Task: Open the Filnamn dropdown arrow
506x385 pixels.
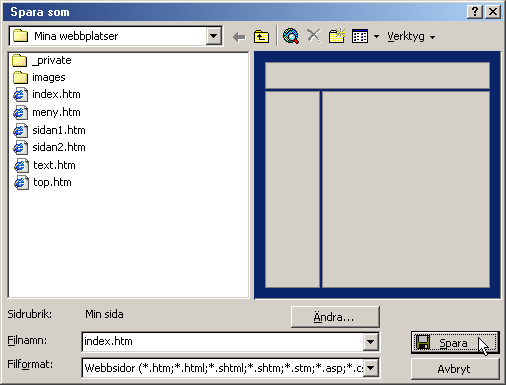Action: [370, 342]
